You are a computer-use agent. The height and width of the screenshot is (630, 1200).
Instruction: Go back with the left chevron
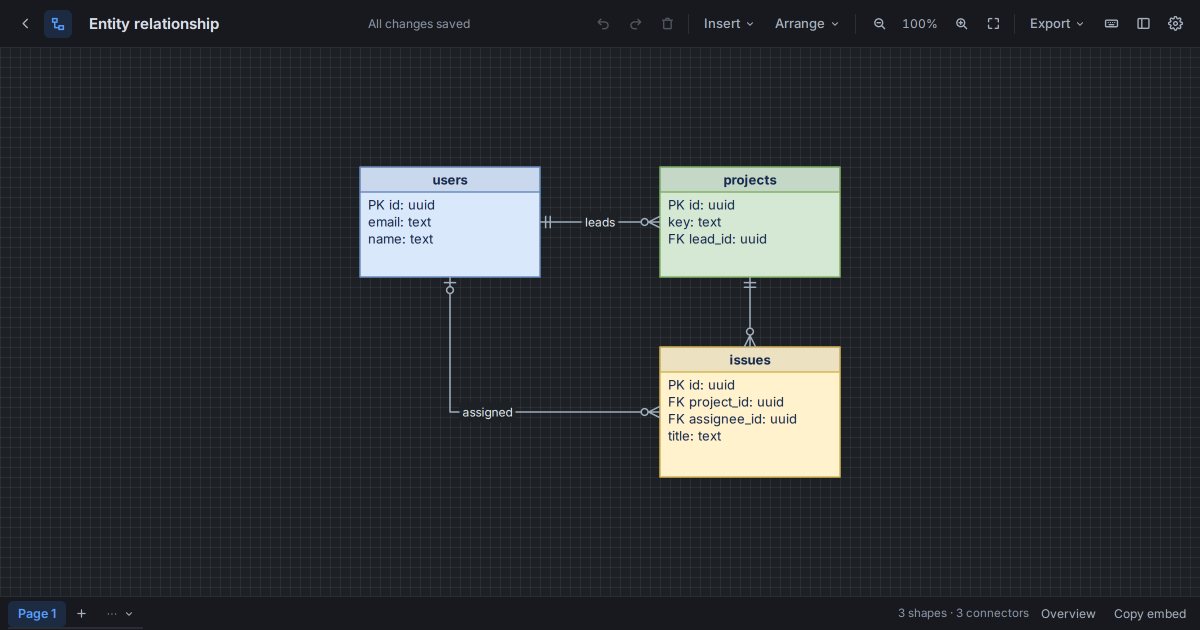[x=25, y=24]
